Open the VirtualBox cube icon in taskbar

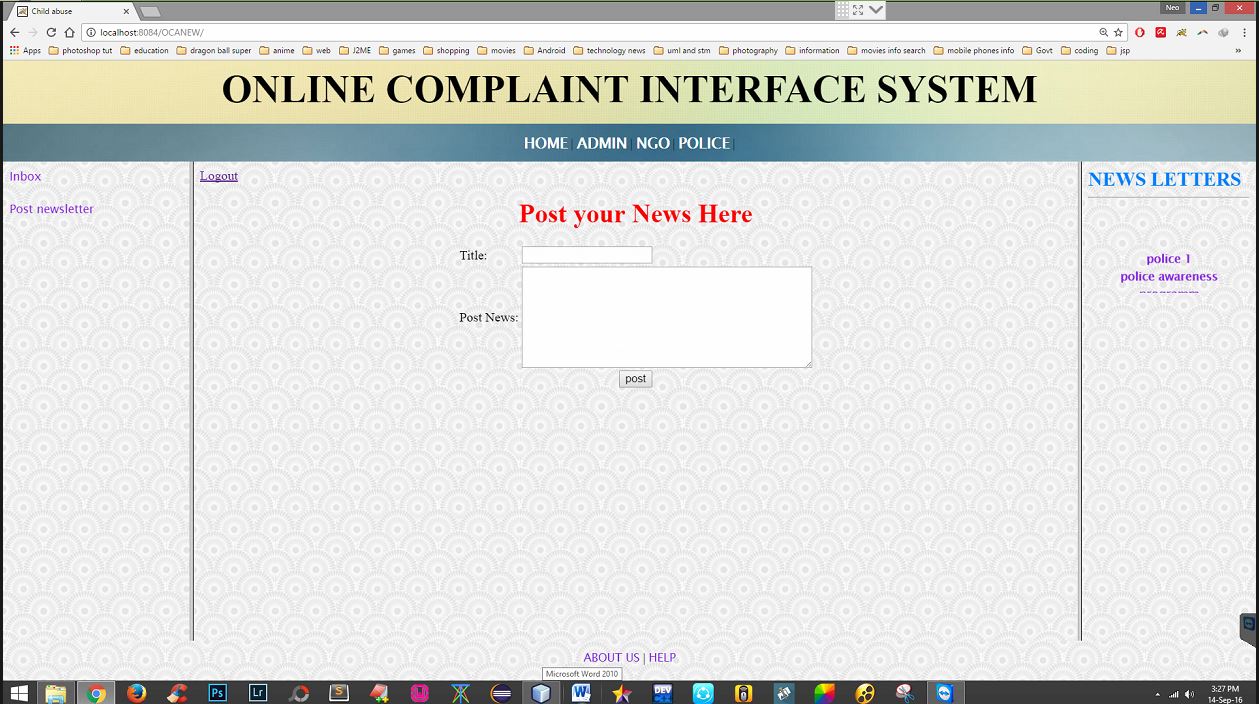click(x=541, y=692)
